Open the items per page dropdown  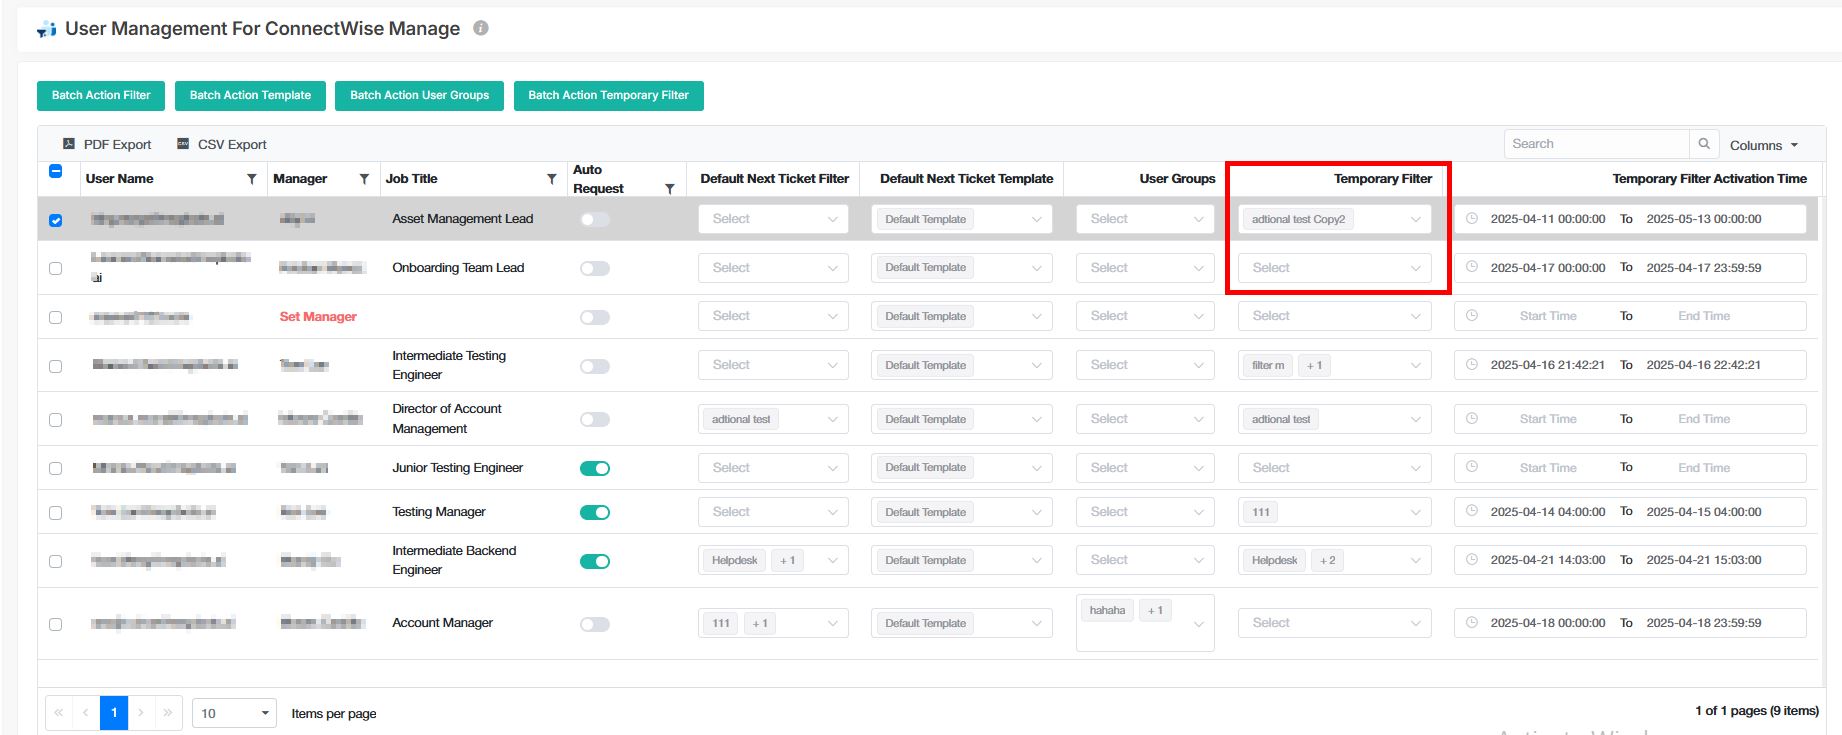234,713
